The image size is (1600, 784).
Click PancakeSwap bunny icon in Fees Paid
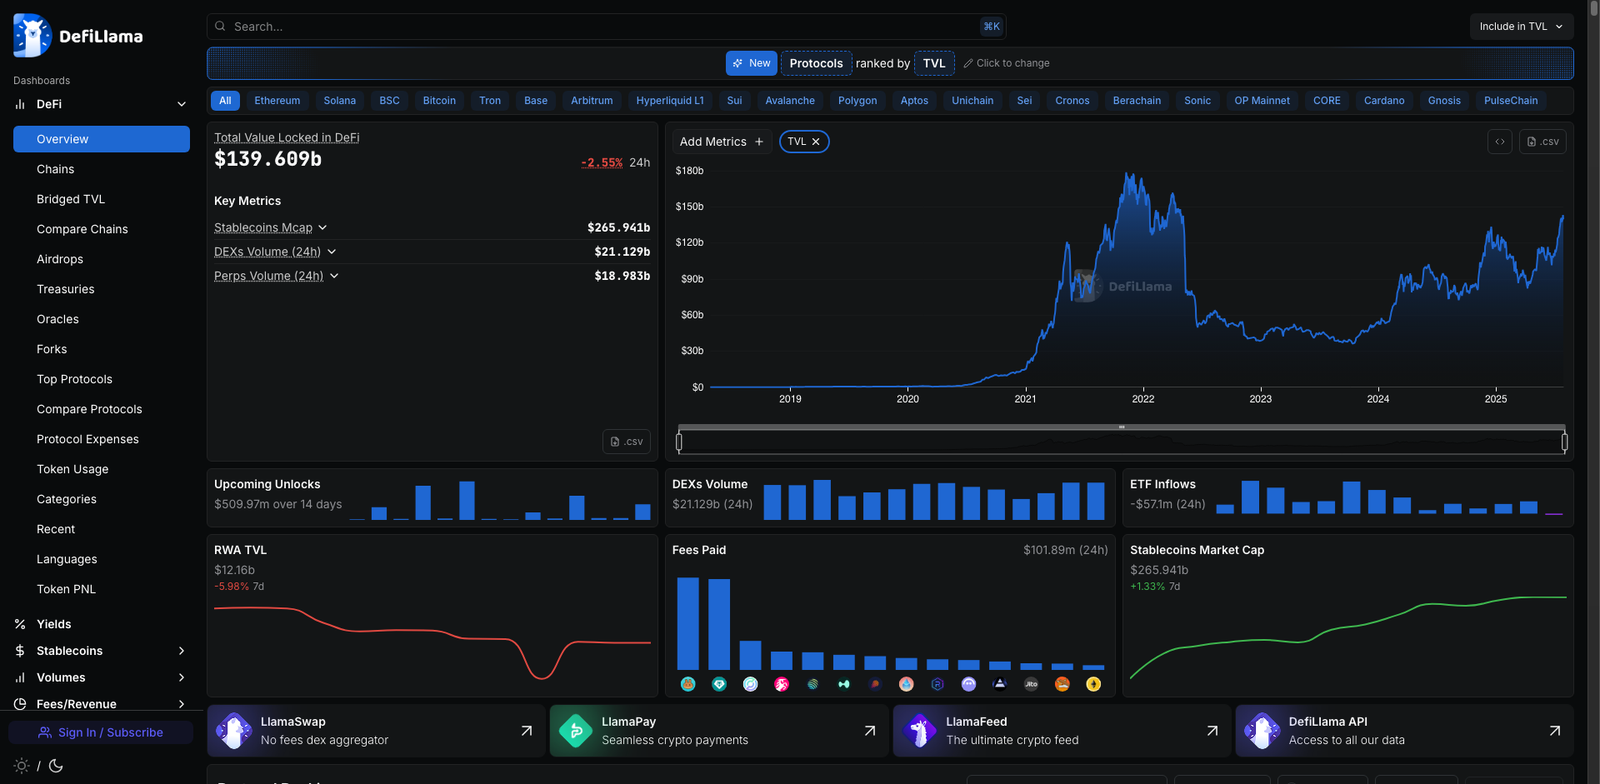tap(688, 684)
